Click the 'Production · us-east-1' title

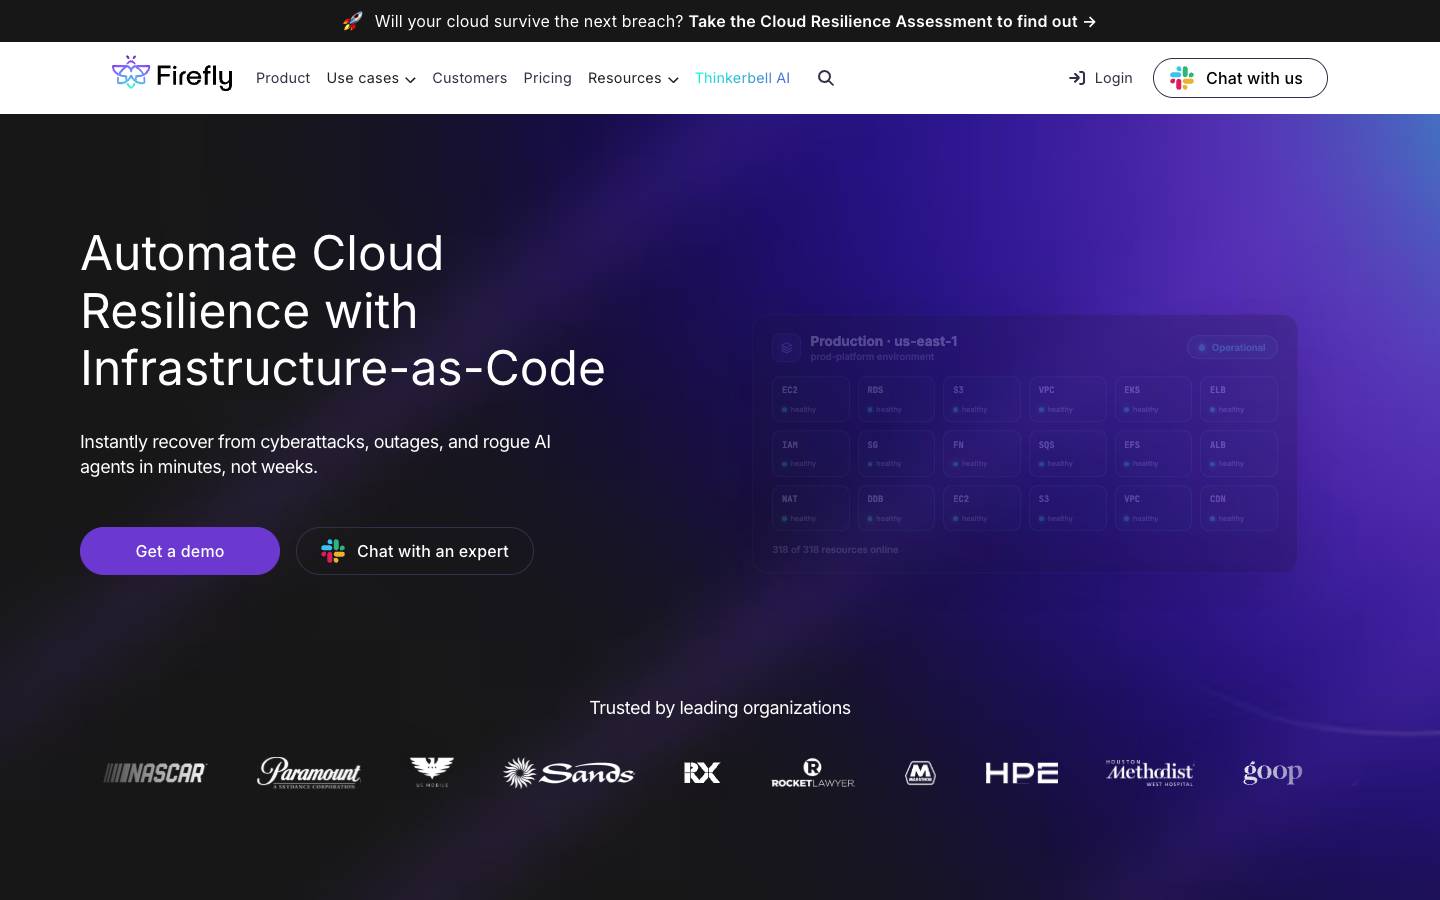tap(884, 341)
